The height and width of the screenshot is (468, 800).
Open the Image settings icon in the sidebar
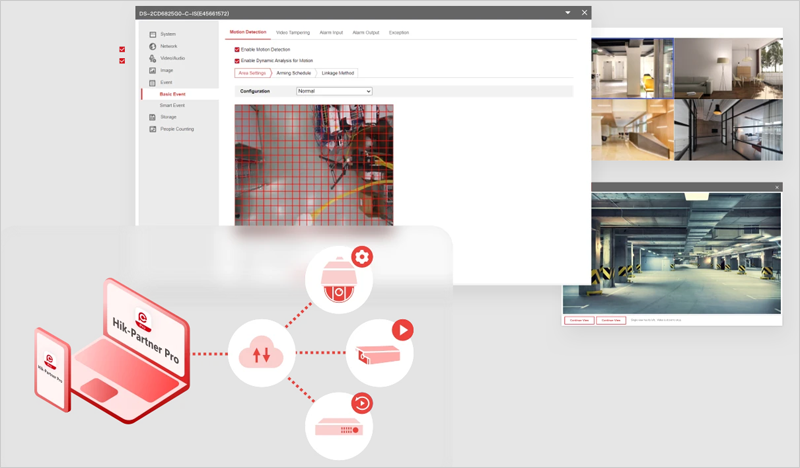coord(152,70)
